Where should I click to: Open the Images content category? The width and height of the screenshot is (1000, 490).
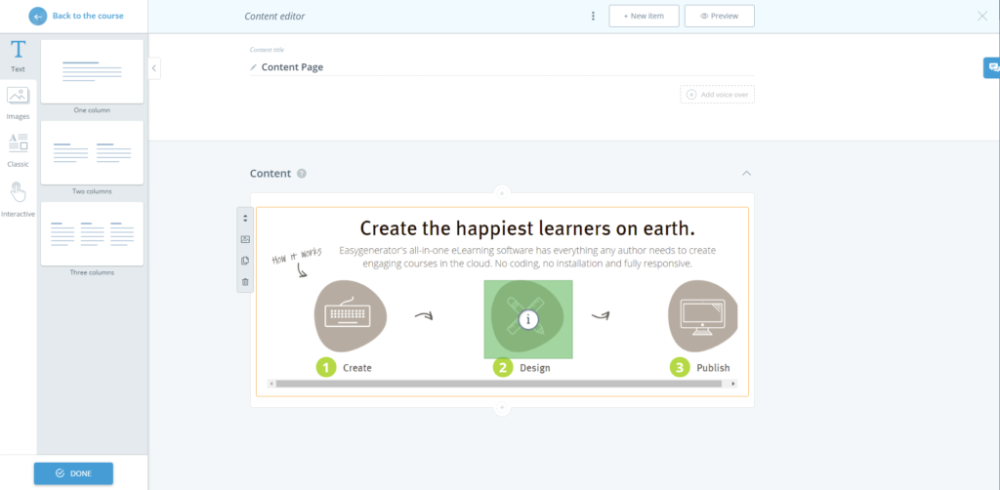point(18,103)
